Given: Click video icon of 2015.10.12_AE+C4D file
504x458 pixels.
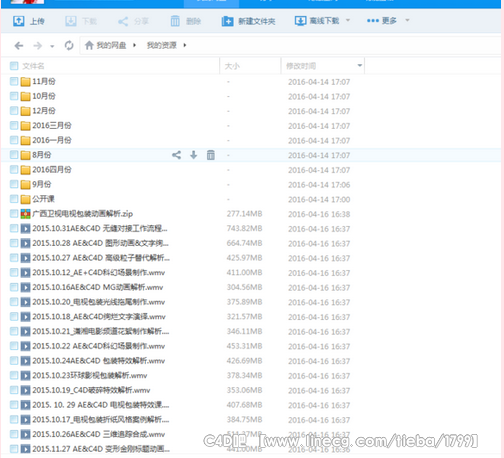Looking at the screenshot, I should click(25, 273).
